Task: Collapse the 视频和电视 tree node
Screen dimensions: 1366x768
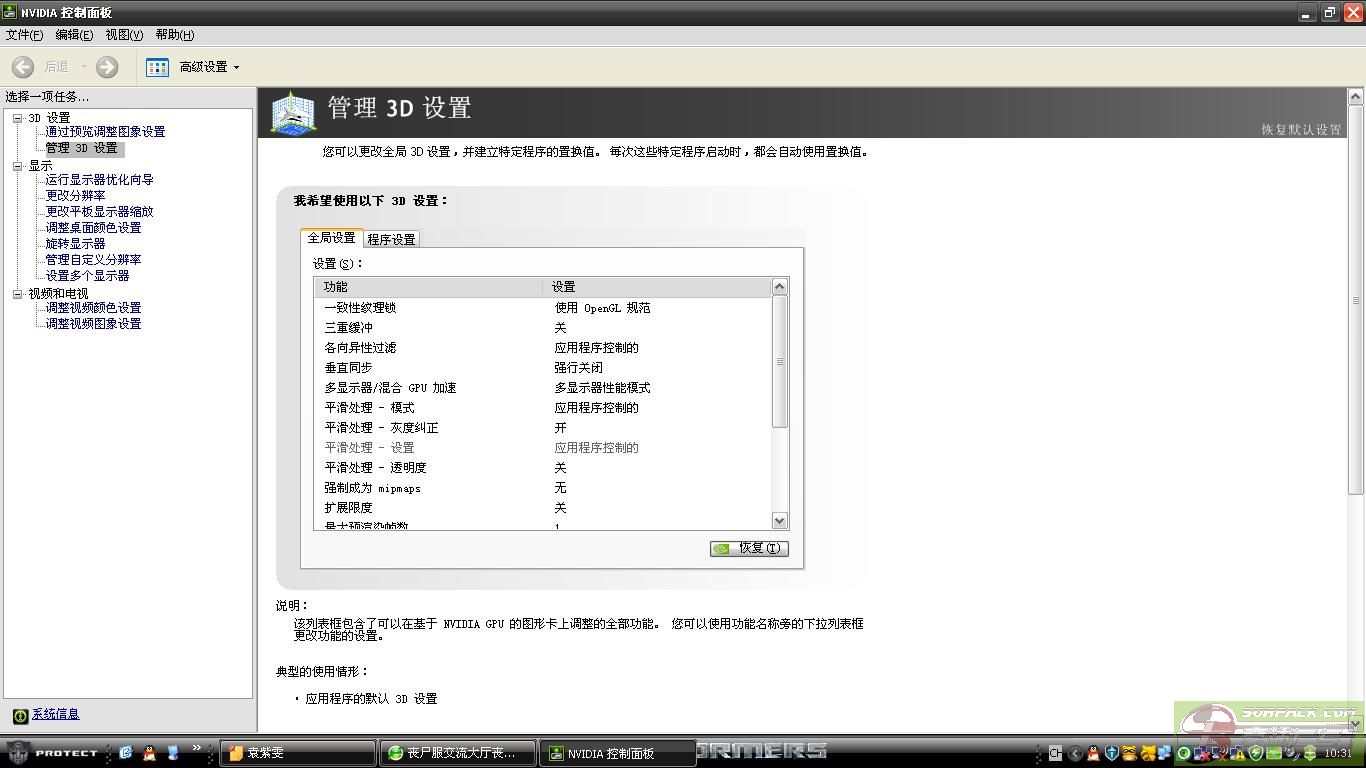Action: coord(17,294)
